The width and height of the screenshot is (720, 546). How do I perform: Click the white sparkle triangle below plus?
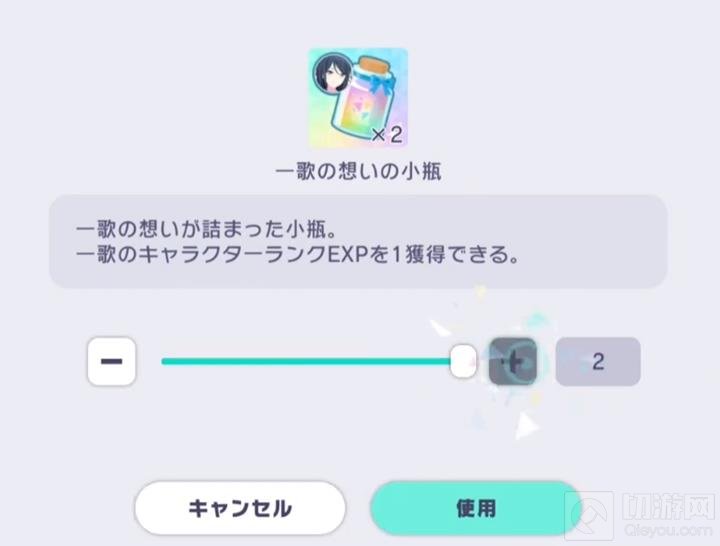click(525, 427)
